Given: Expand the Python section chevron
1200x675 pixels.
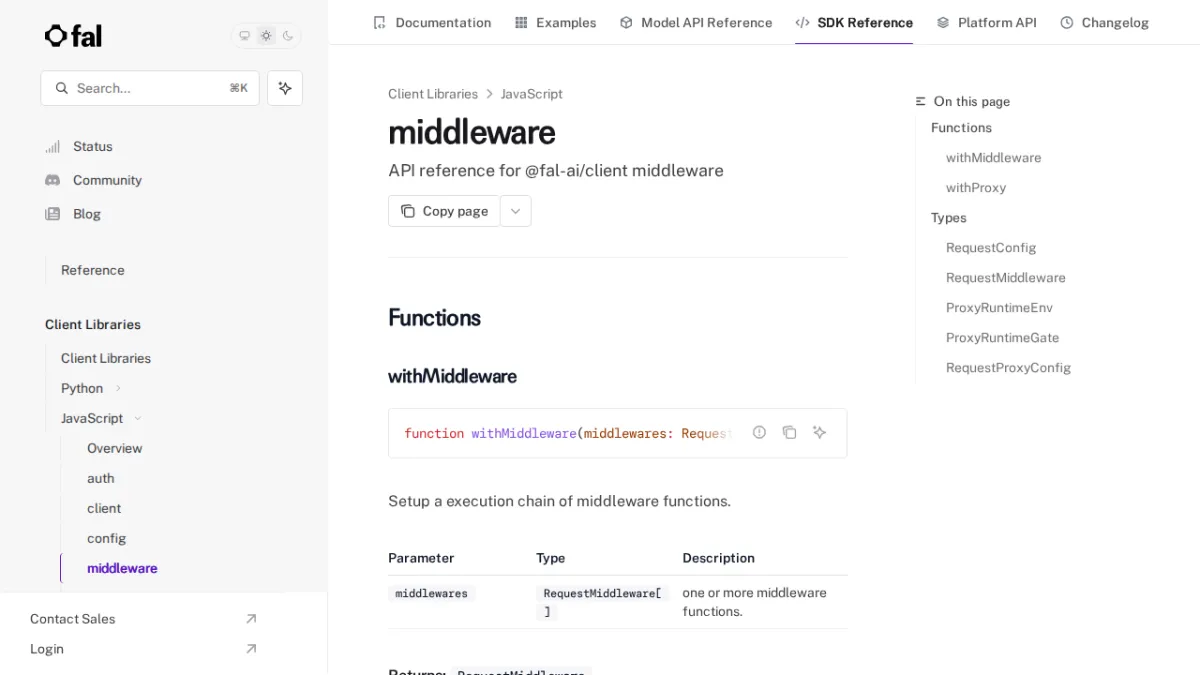Looking at the screenshot, I should pos(118,388).
